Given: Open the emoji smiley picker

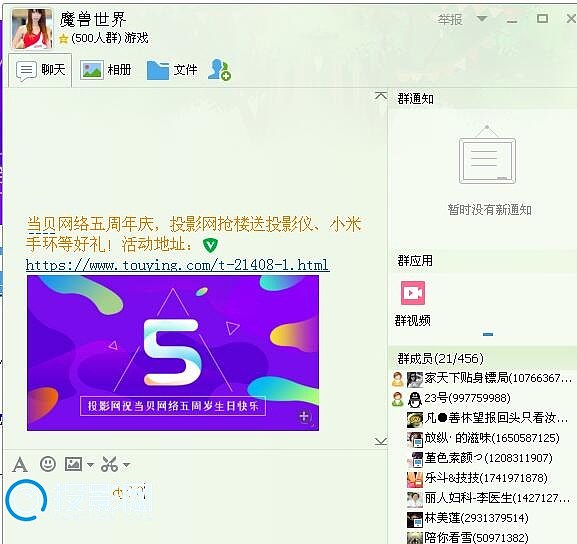Looking at the screenshot, I should [48, 464].
